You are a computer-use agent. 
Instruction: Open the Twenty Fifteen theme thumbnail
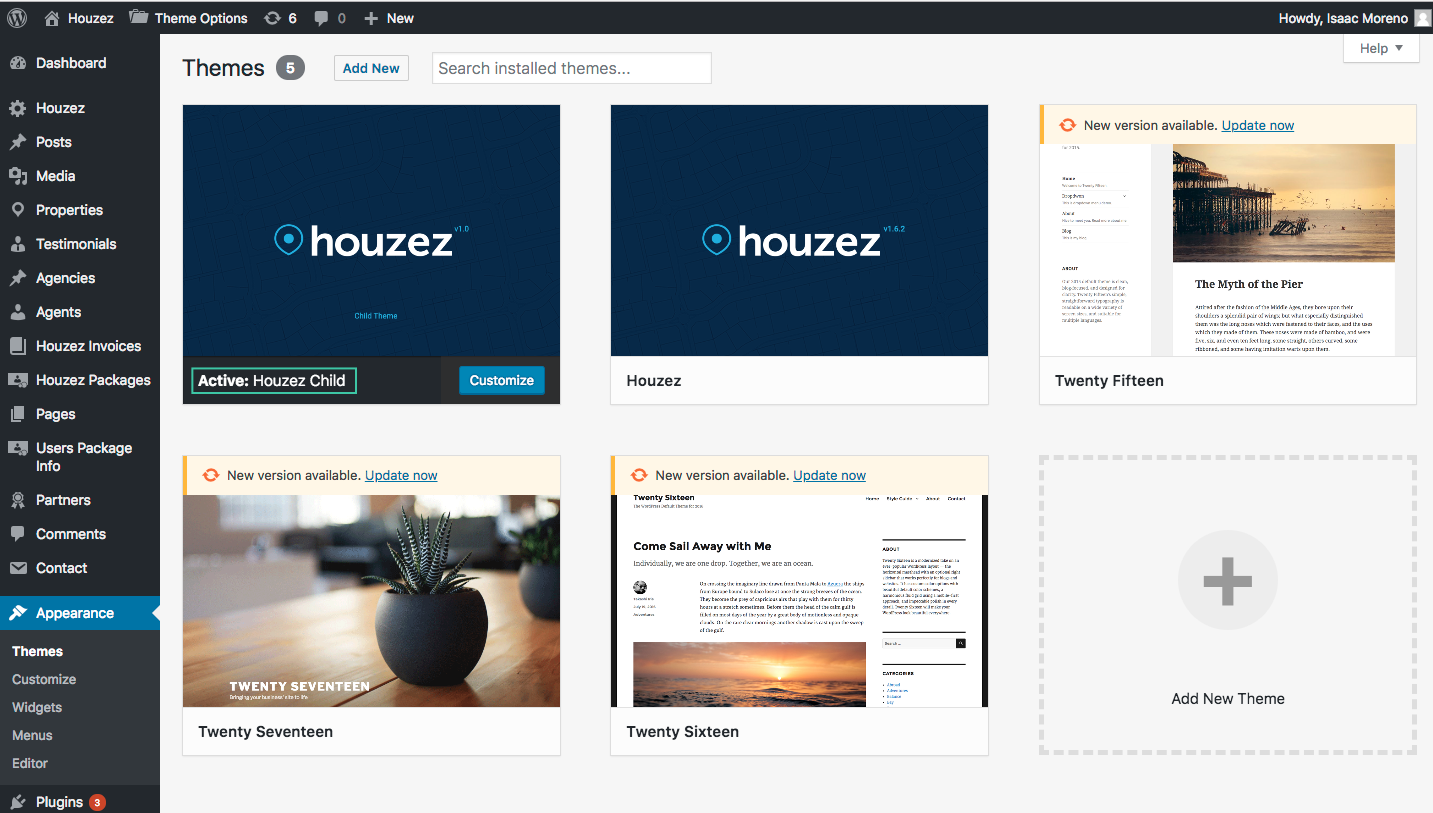(1228, 250)
